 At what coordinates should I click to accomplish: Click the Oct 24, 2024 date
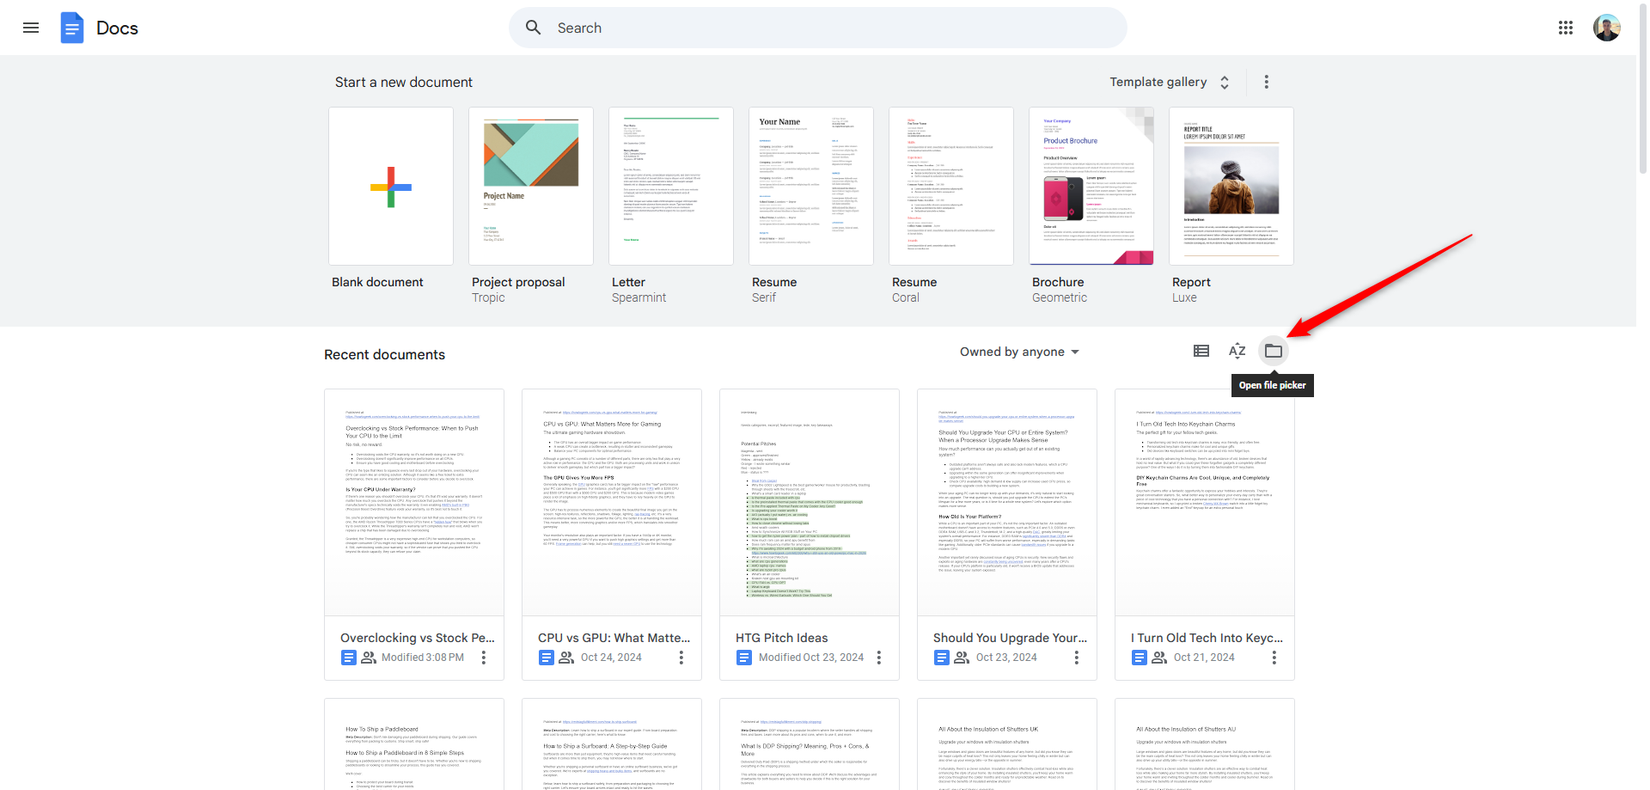tap(611, 658)
